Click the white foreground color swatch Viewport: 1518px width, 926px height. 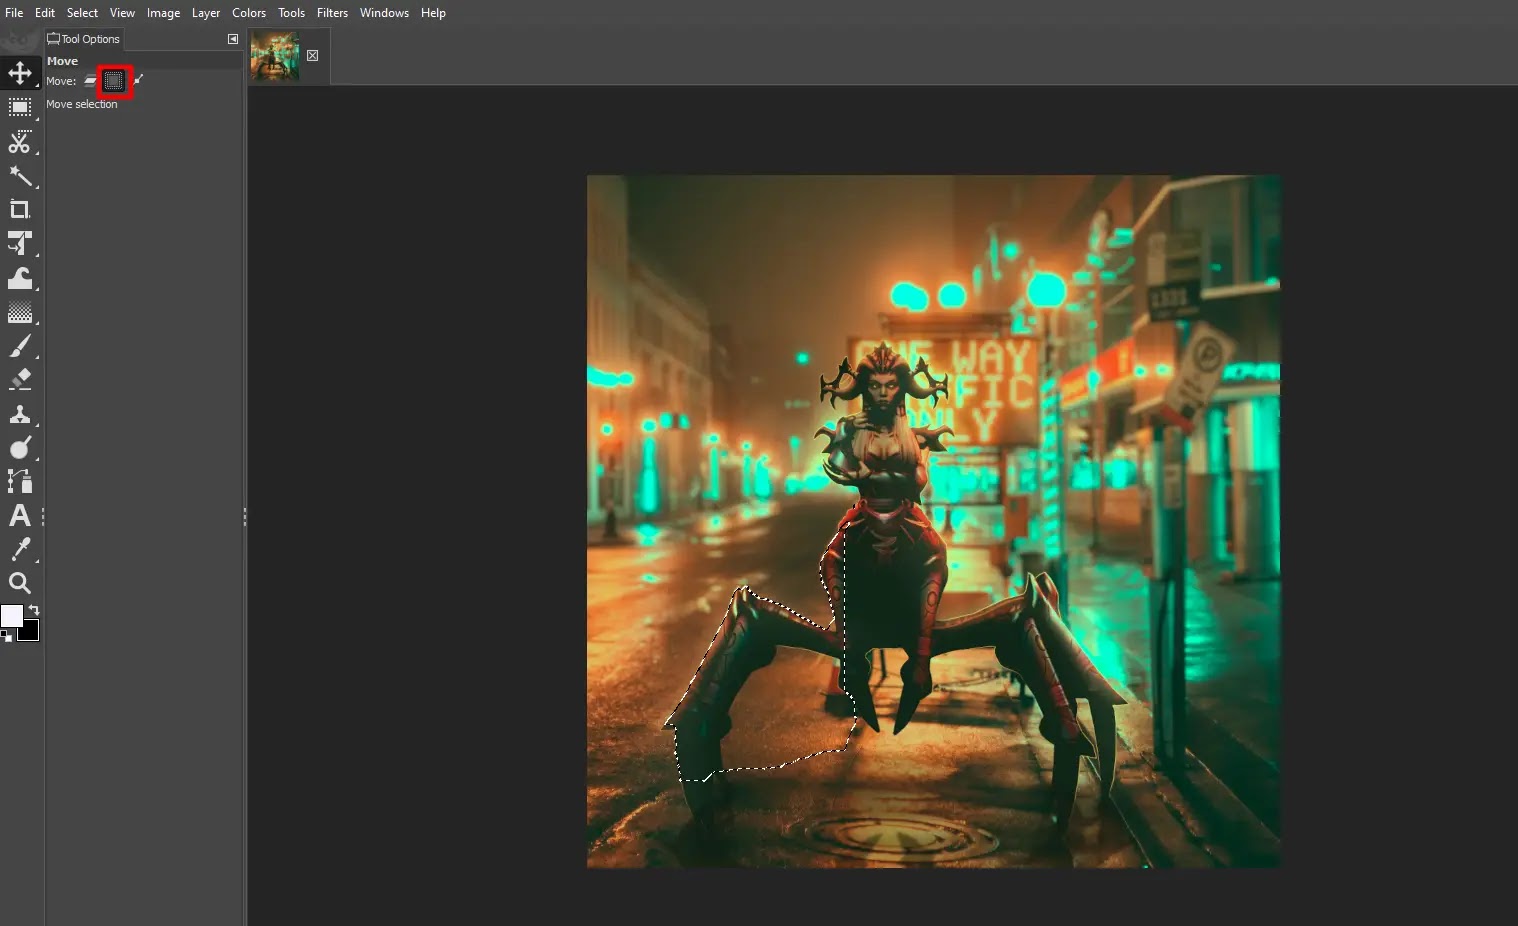pyautogui.click(x=11, y=616)
